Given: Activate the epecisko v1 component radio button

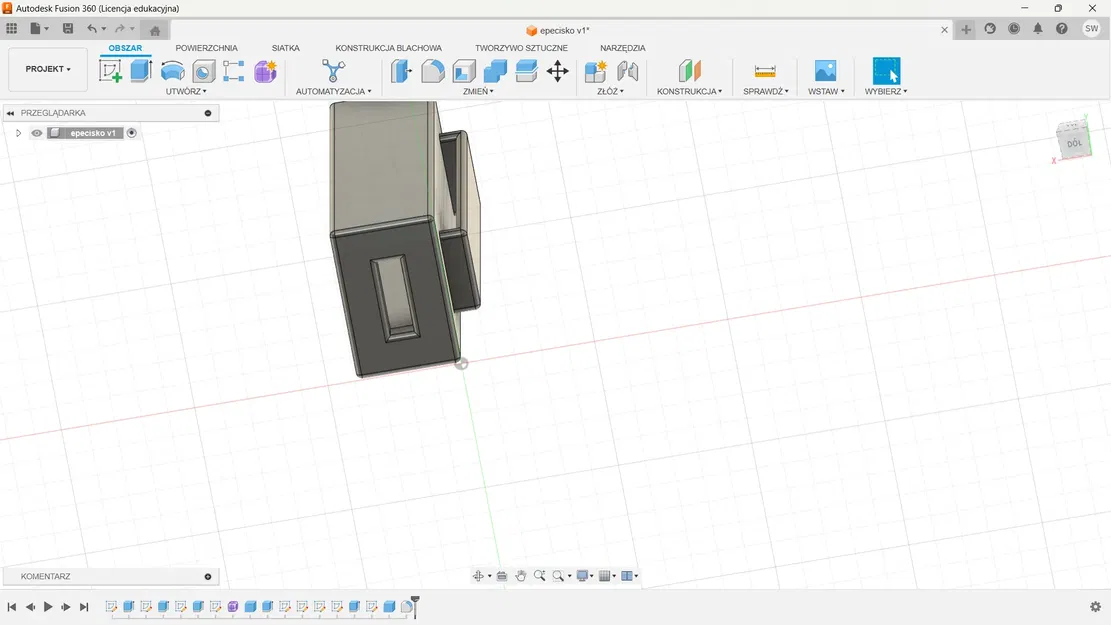Looking at the screenshot, I should [131, 133].
